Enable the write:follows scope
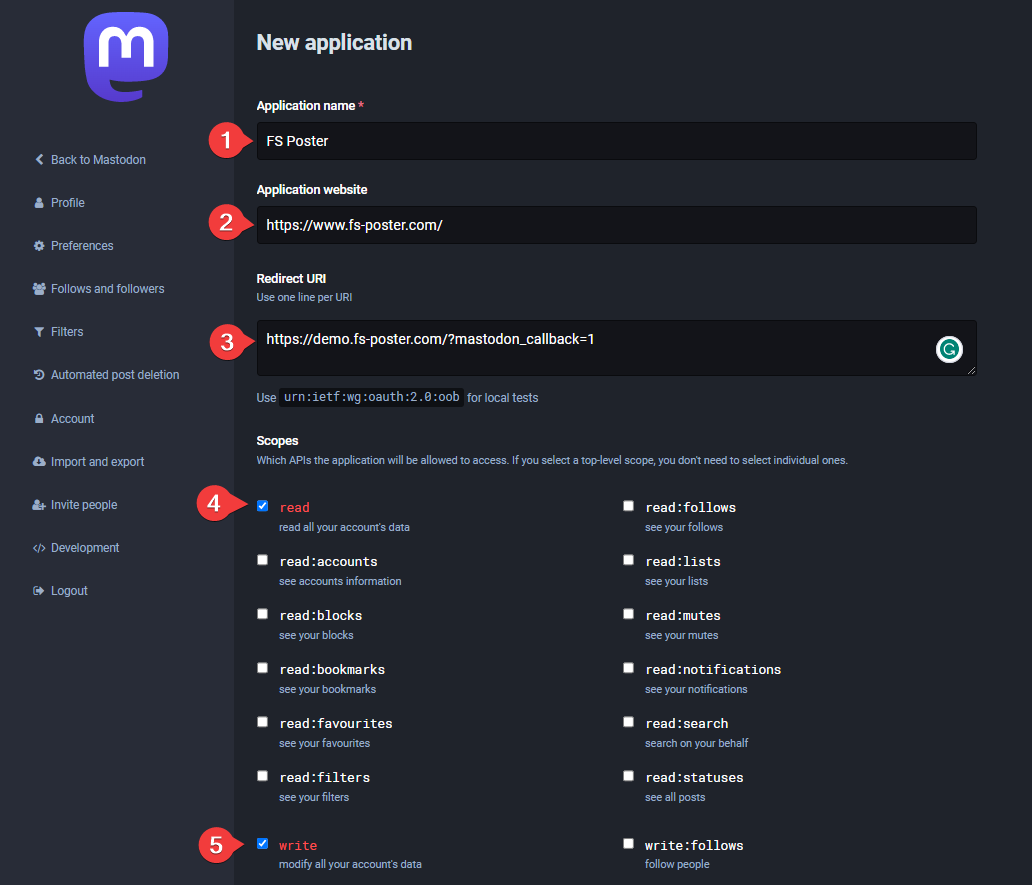Screen dimensions: 1032x885 pos(629,844)
